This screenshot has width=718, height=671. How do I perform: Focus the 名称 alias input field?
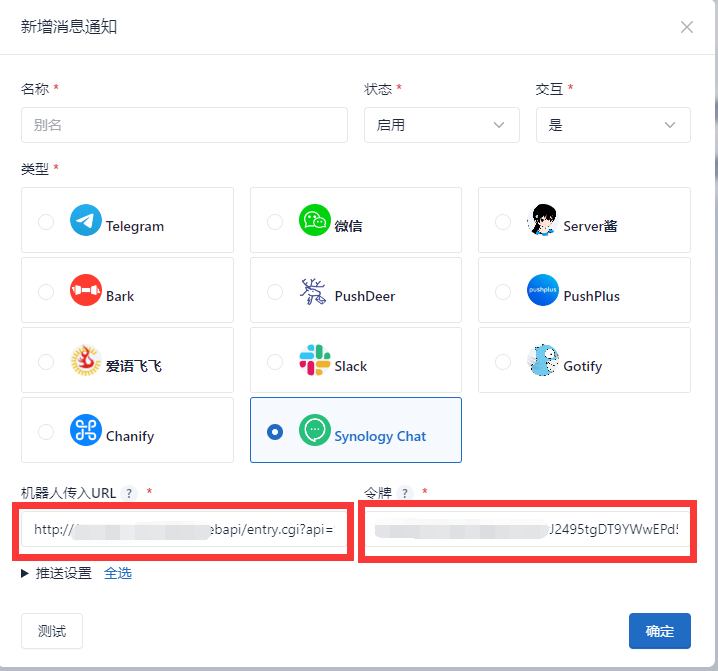[184, 125]
